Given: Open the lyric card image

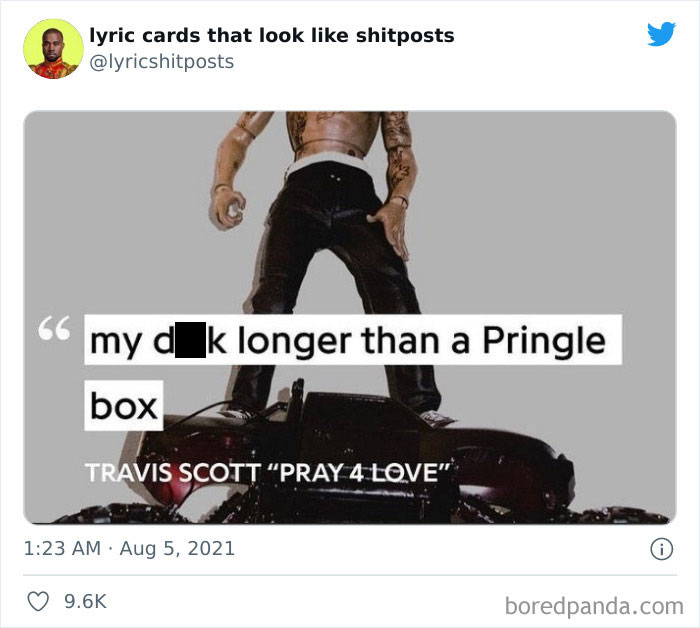Looking at the screenshot, I should pos(350,317).
